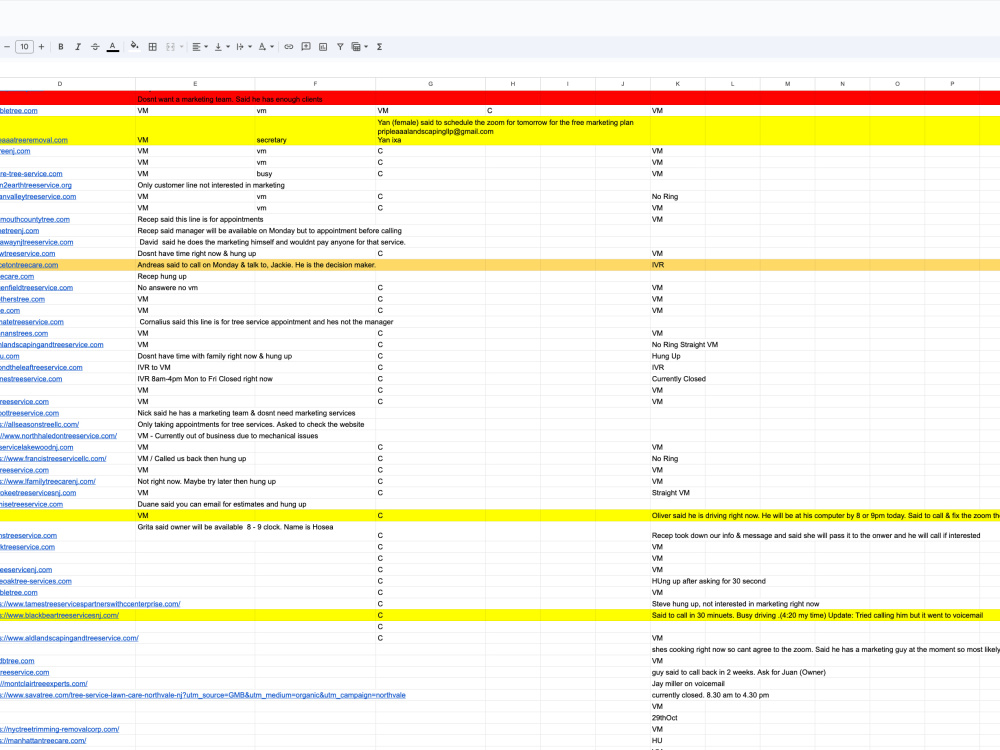Open the landscapingandtreeservice.com link
The image size is (1000, 750).
[x=52, y=344]
